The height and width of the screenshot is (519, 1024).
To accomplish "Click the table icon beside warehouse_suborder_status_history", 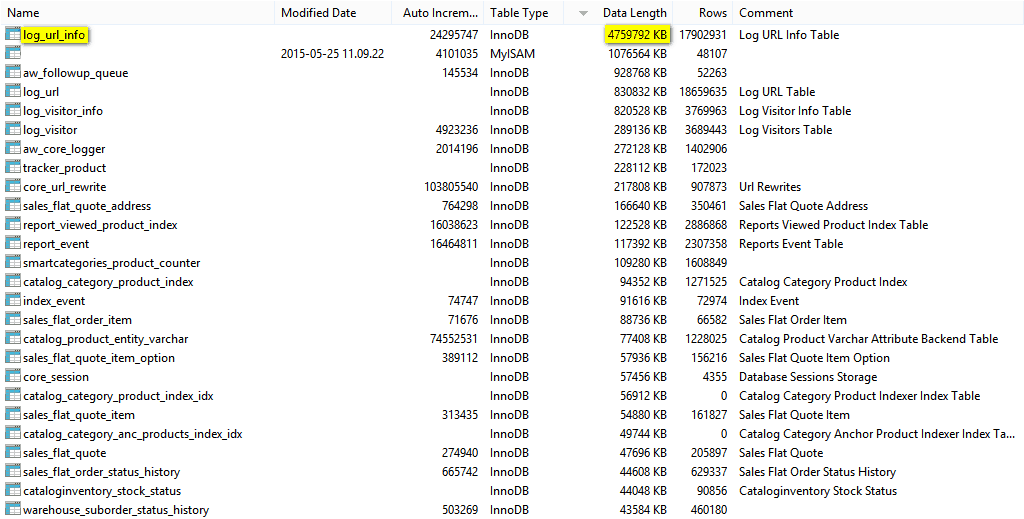I will (x=12, y=509).
